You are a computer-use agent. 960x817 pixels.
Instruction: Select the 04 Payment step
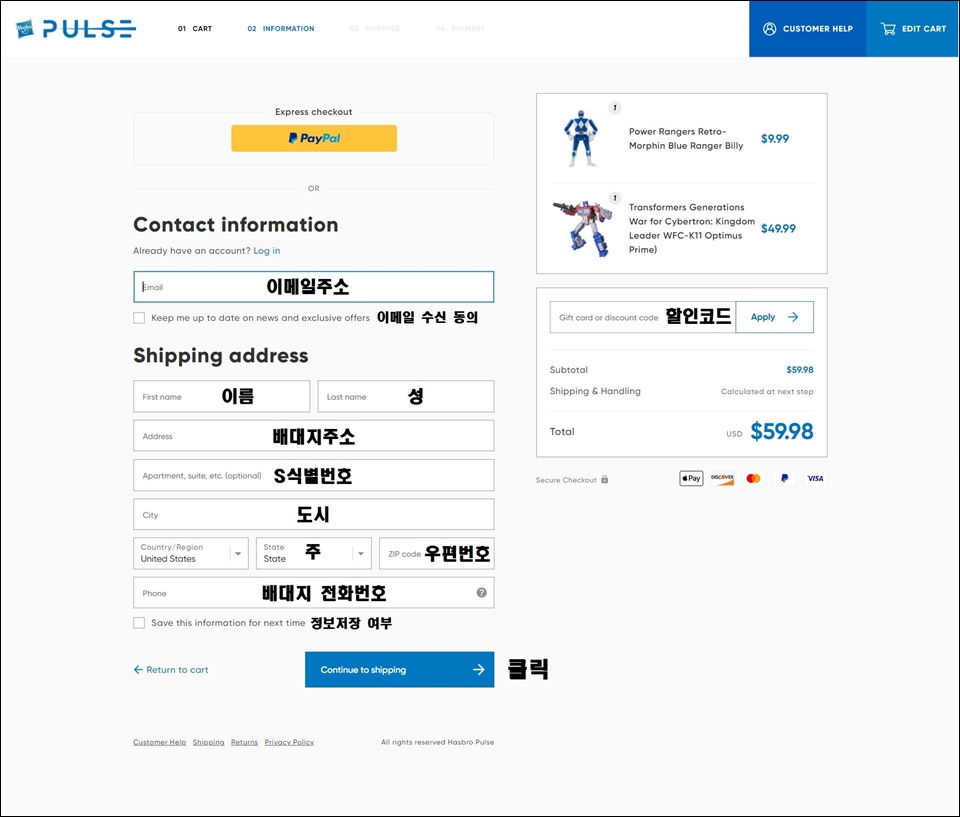click(x=459, y=28)
